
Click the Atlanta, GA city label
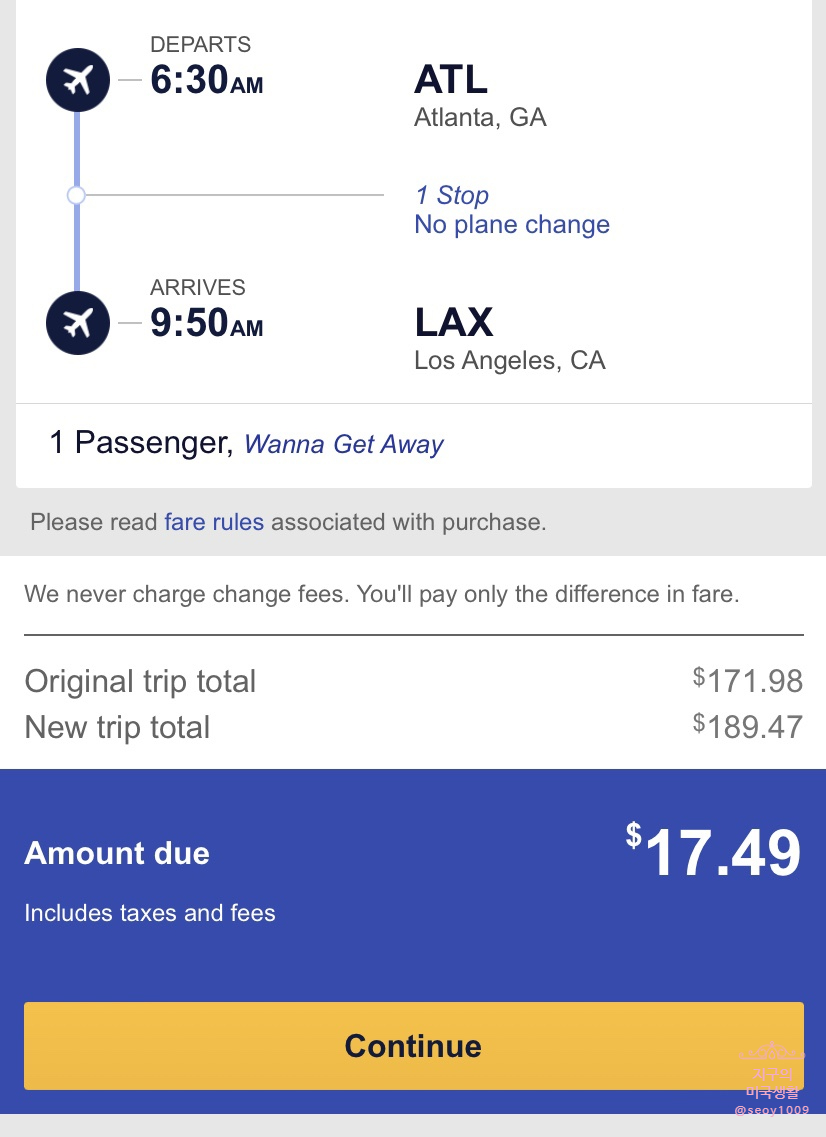(x=480, y=117)
